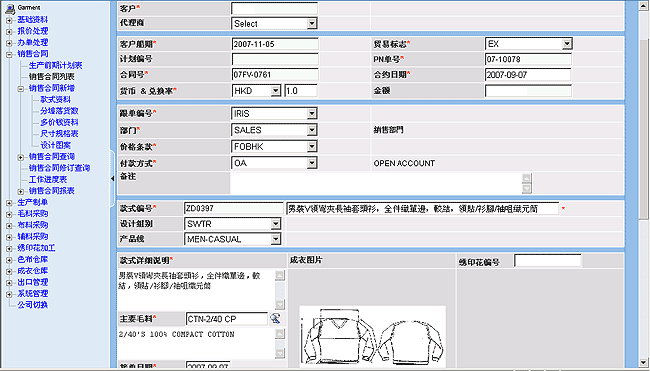Open the 工作进度表 link
Screen dimensions: 650x371
click(48, 179)
